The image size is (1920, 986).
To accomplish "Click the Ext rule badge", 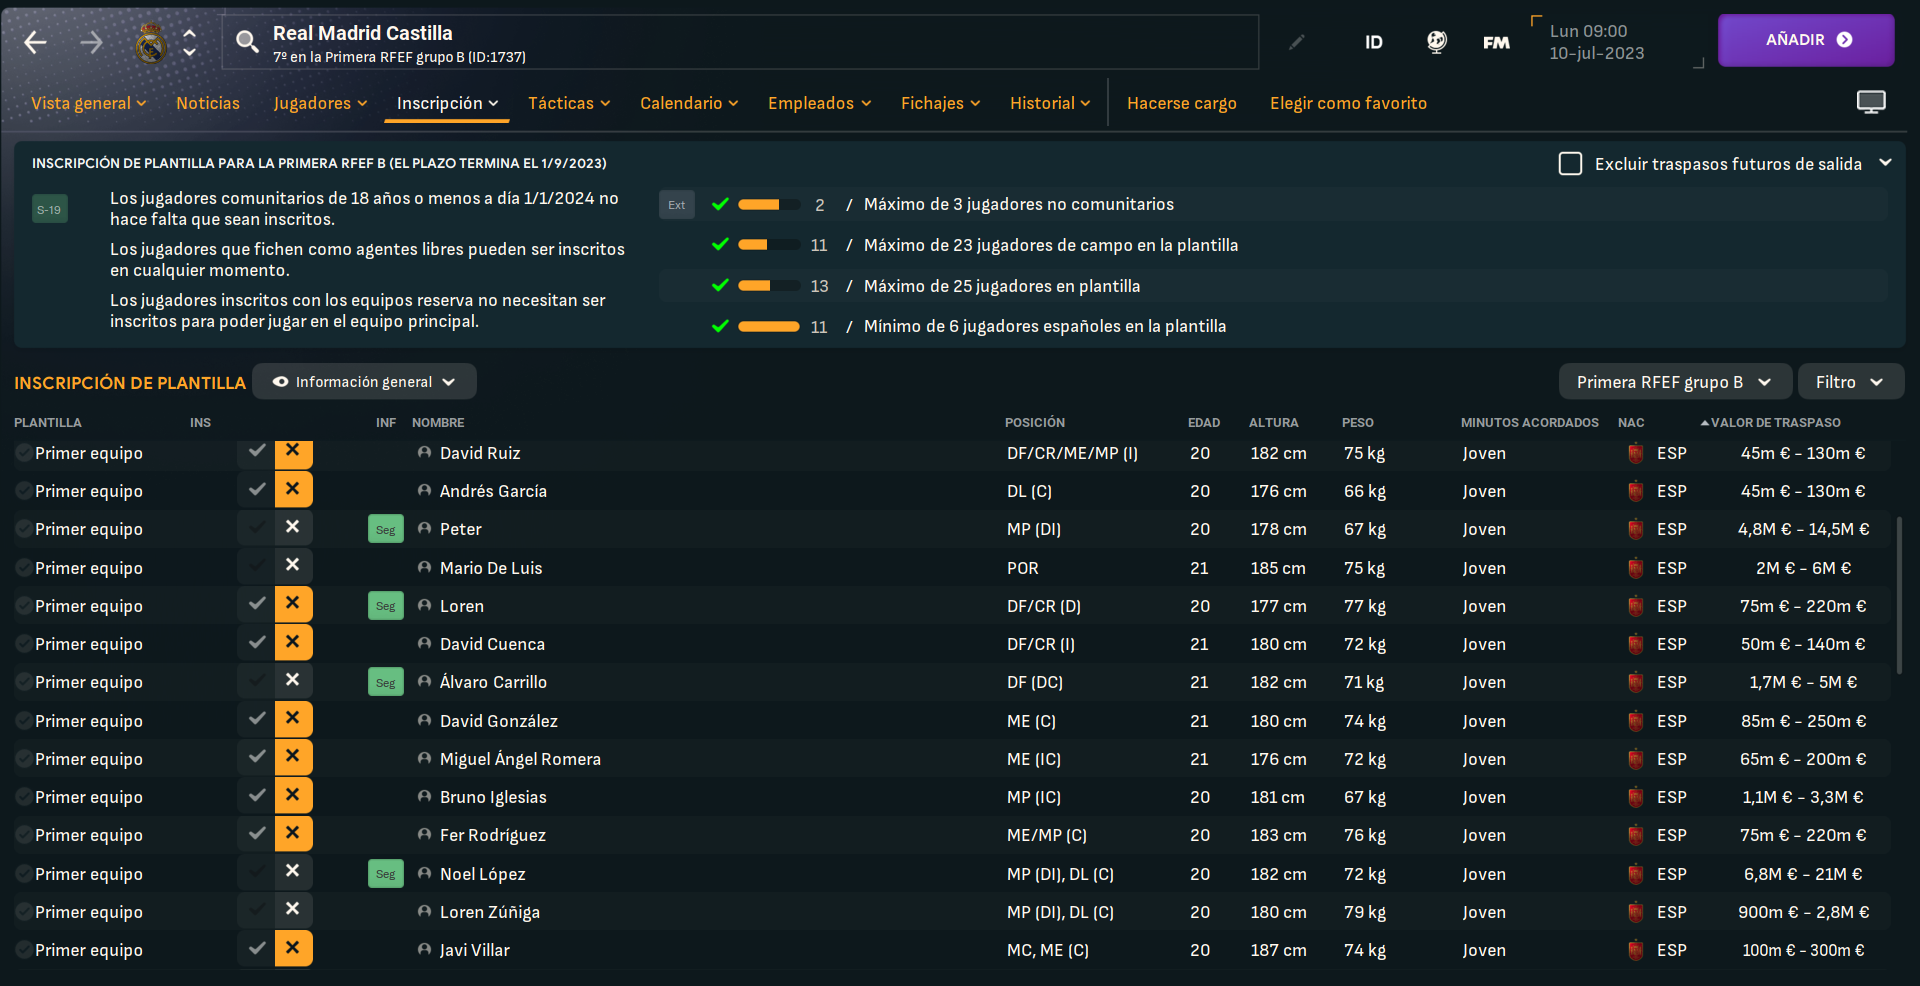I will (x=677, y=205).
